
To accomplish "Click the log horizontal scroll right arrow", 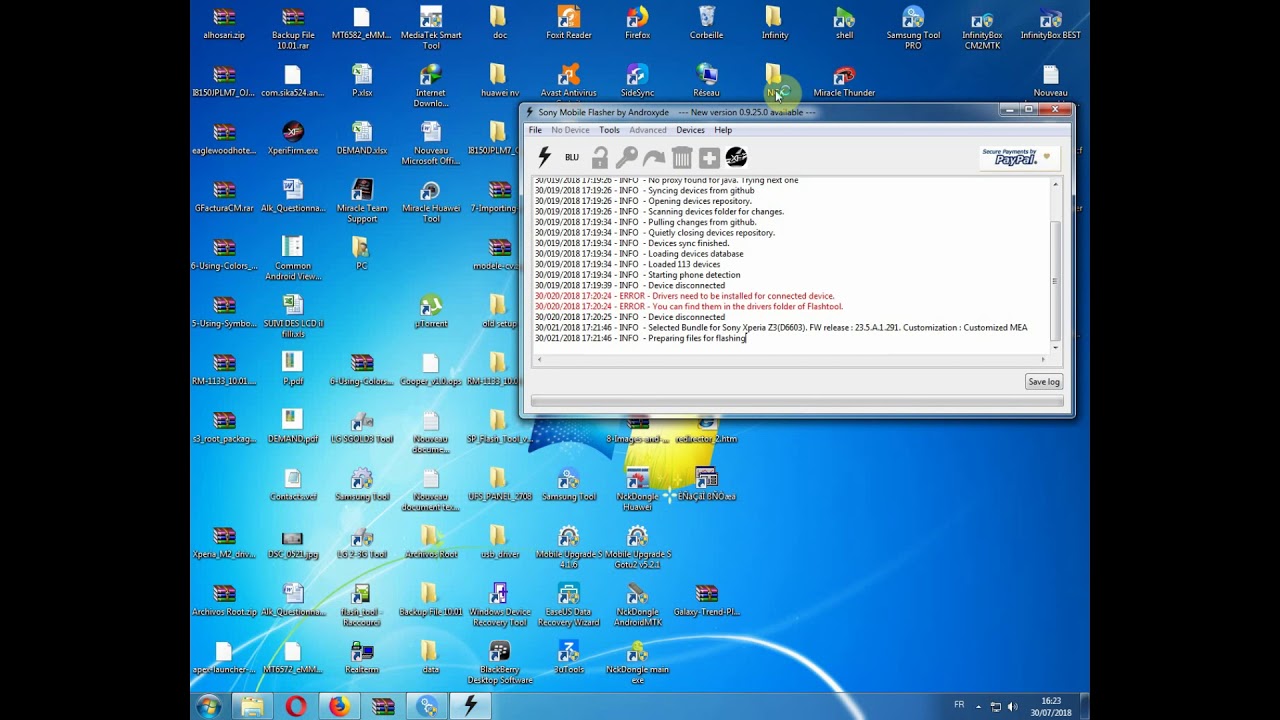I will pos(1042,359).
